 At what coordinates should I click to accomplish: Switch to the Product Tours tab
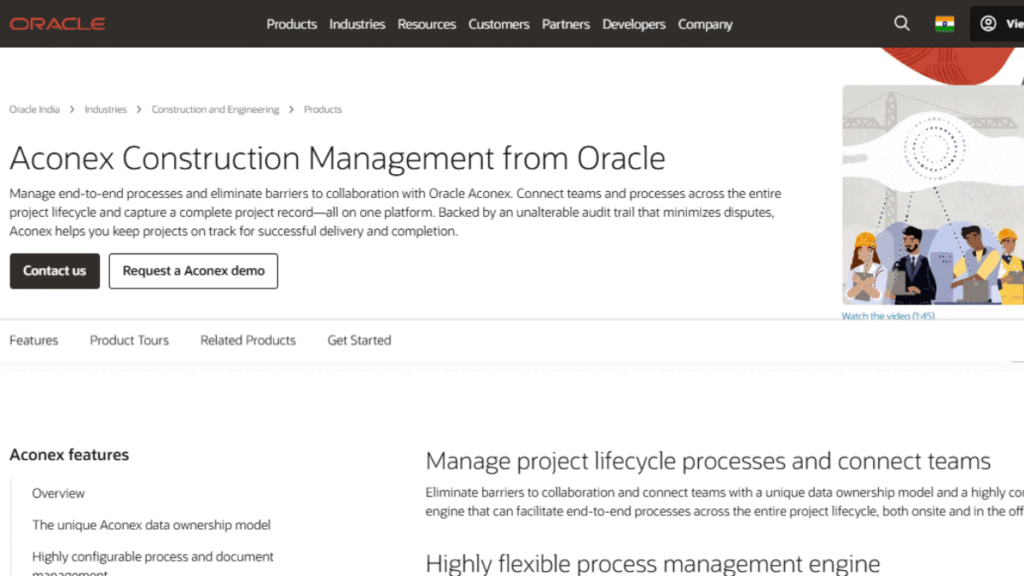coord(129,340)
